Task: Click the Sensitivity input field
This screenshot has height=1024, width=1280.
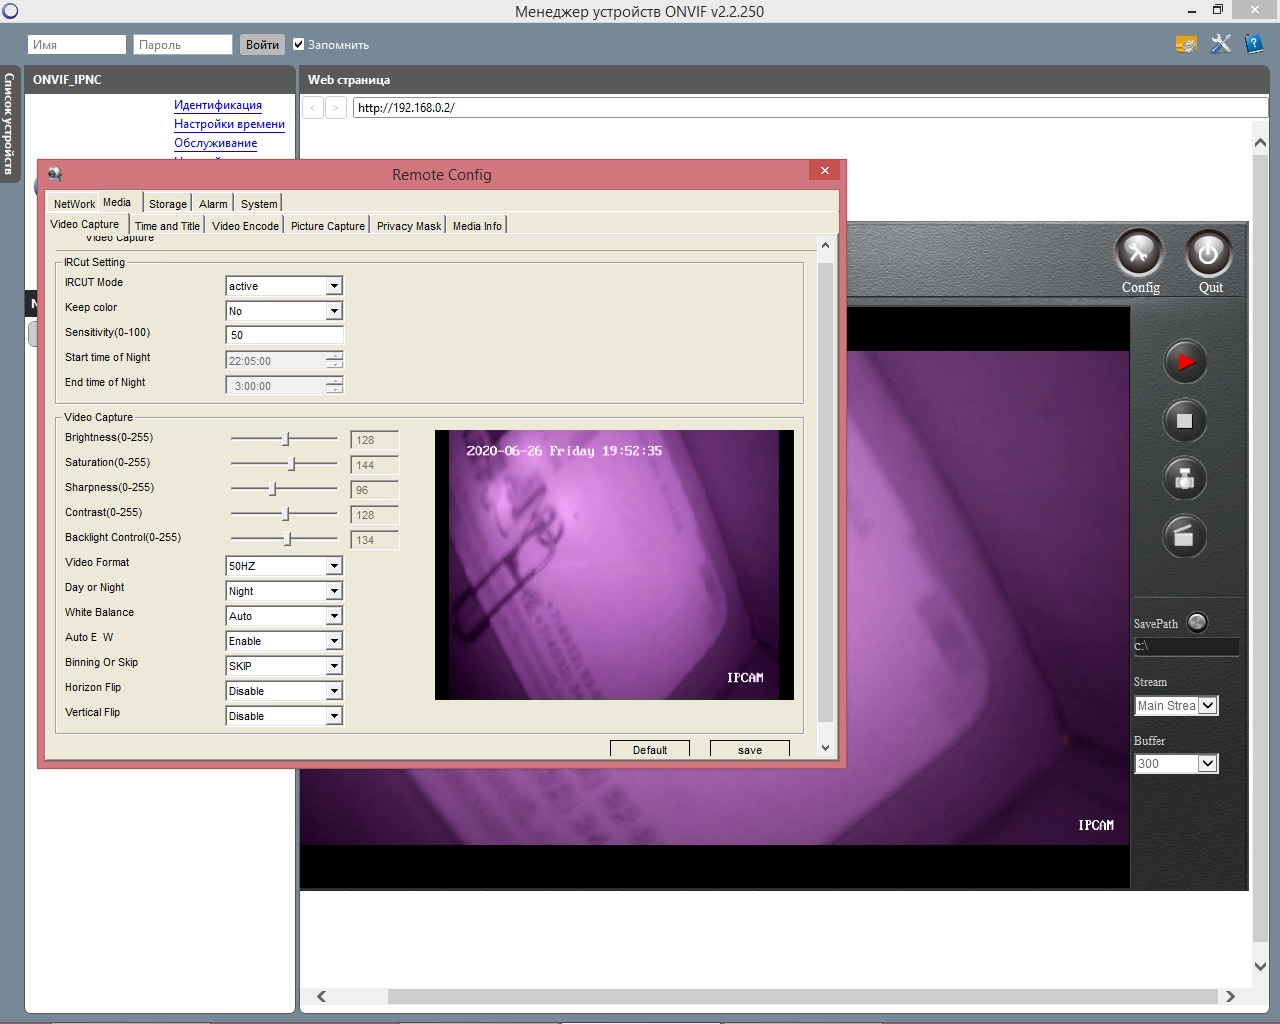Action: 284,335
